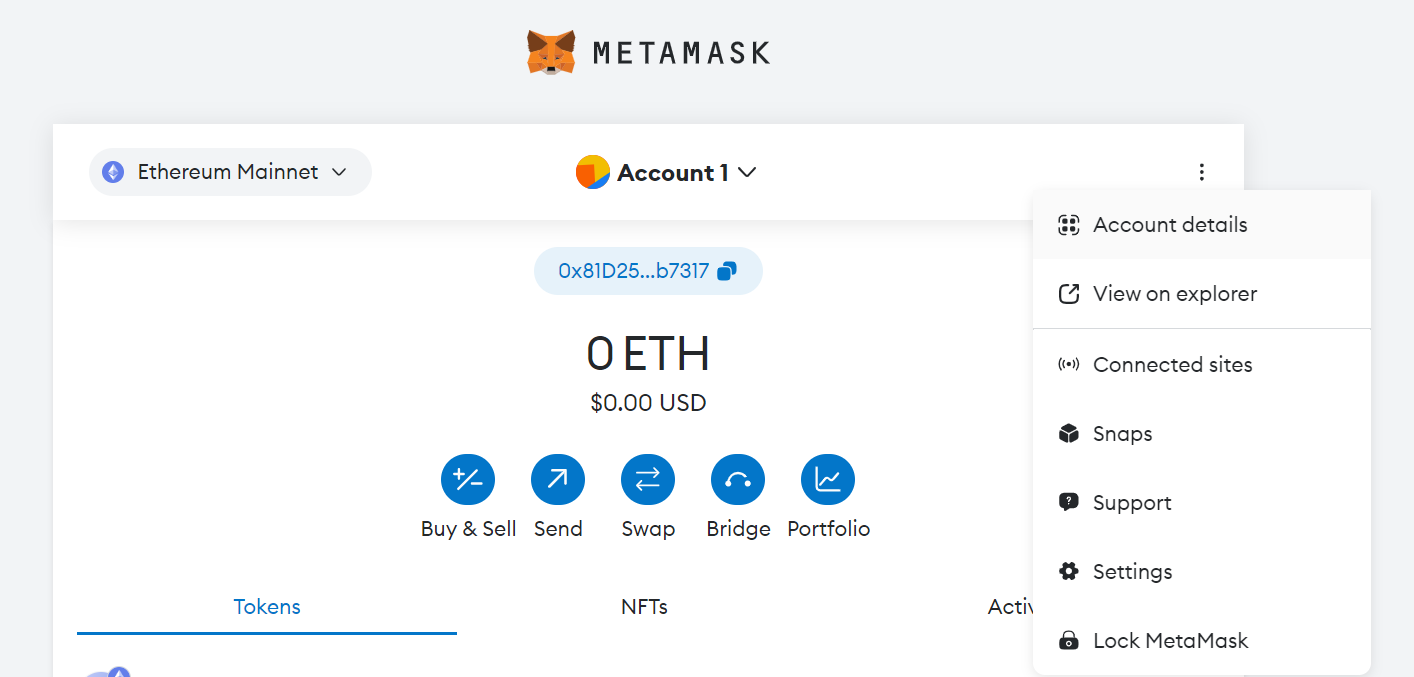Open Connected sites from the menu

[1172, 365]
